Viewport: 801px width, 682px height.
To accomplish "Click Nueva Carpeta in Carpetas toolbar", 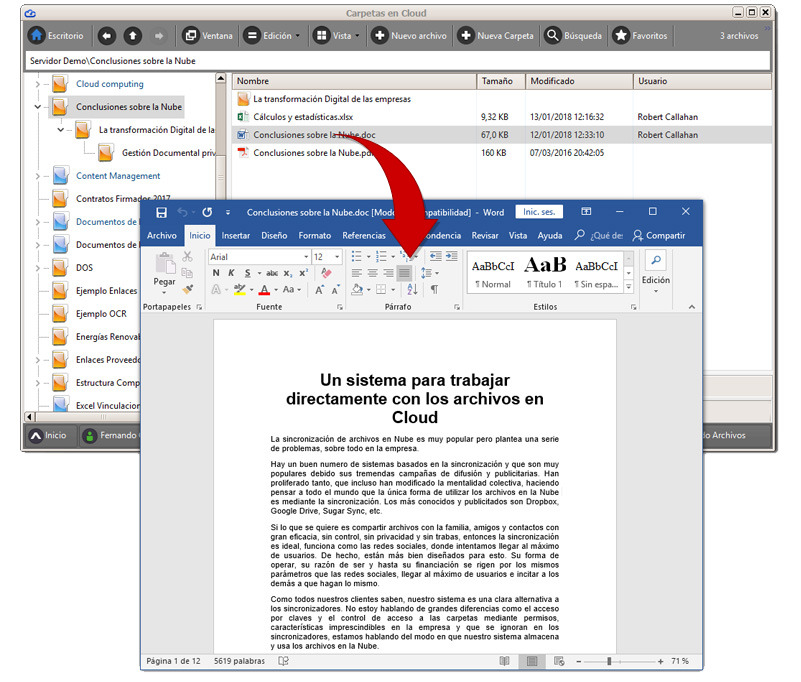I will coord(496,36).
